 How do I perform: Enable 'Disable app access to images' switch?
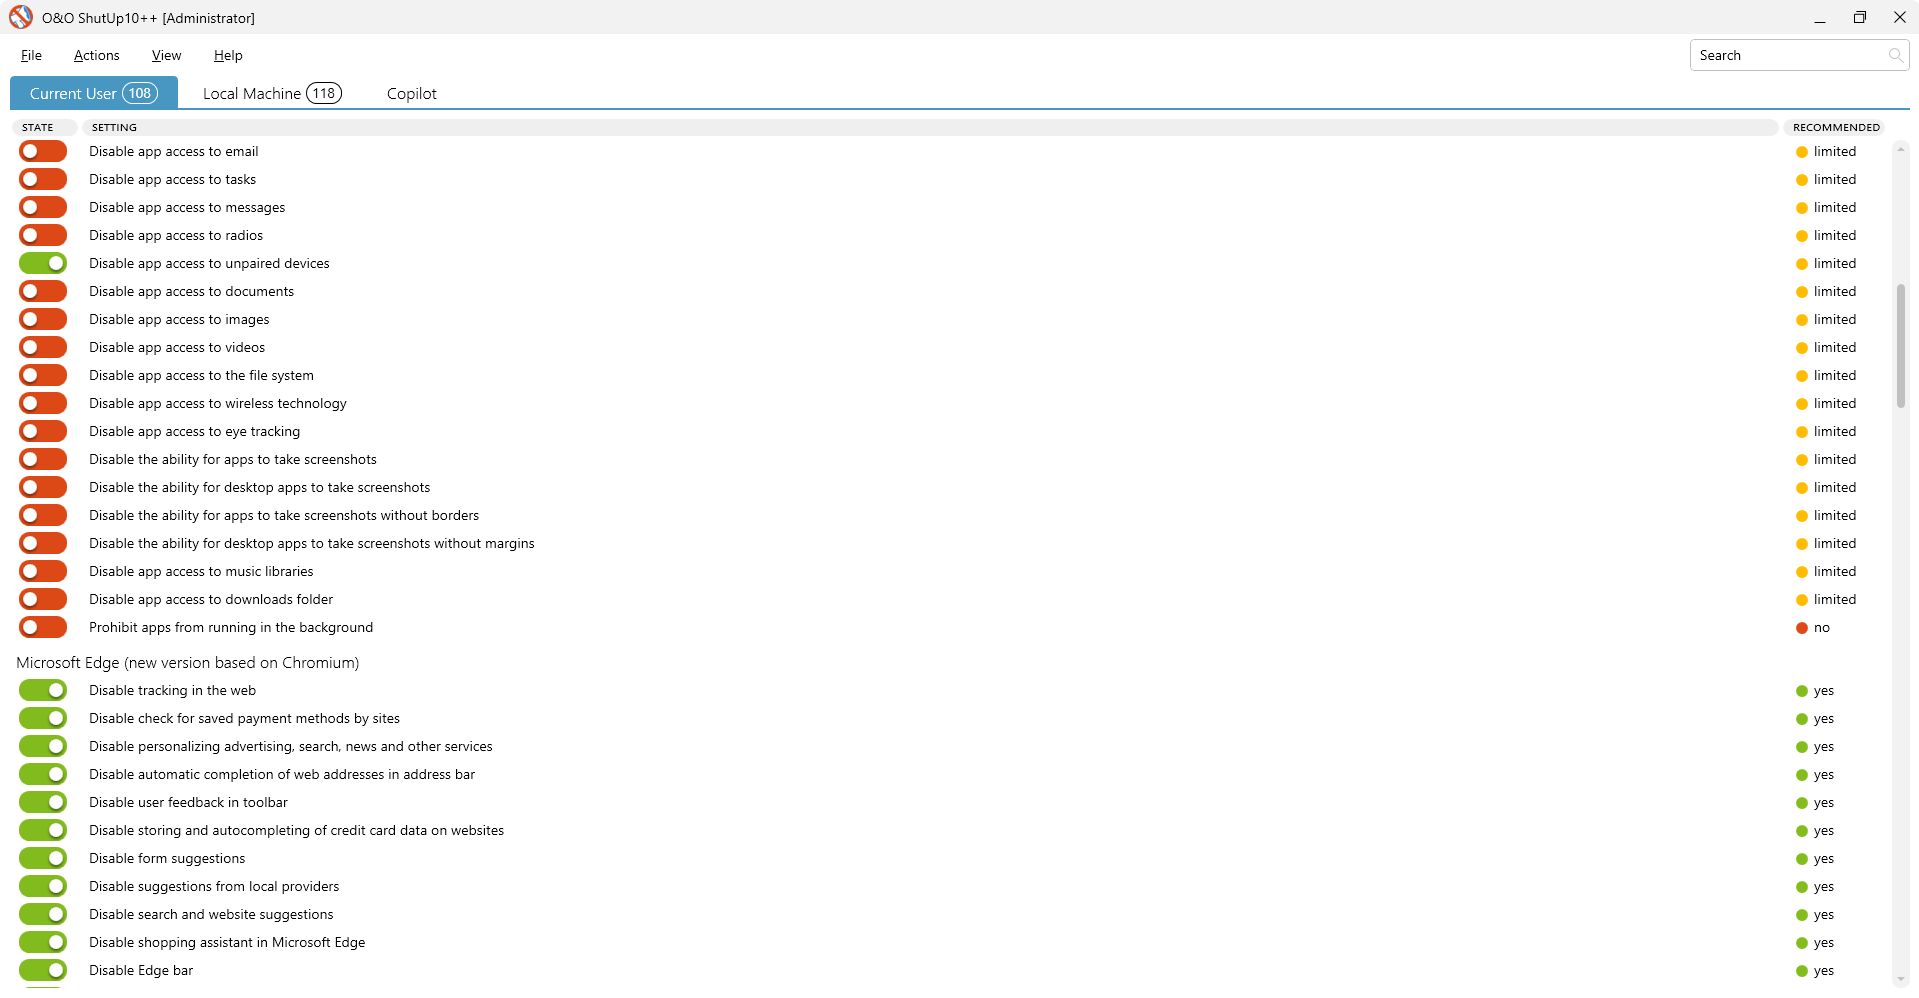pos(43,319)
